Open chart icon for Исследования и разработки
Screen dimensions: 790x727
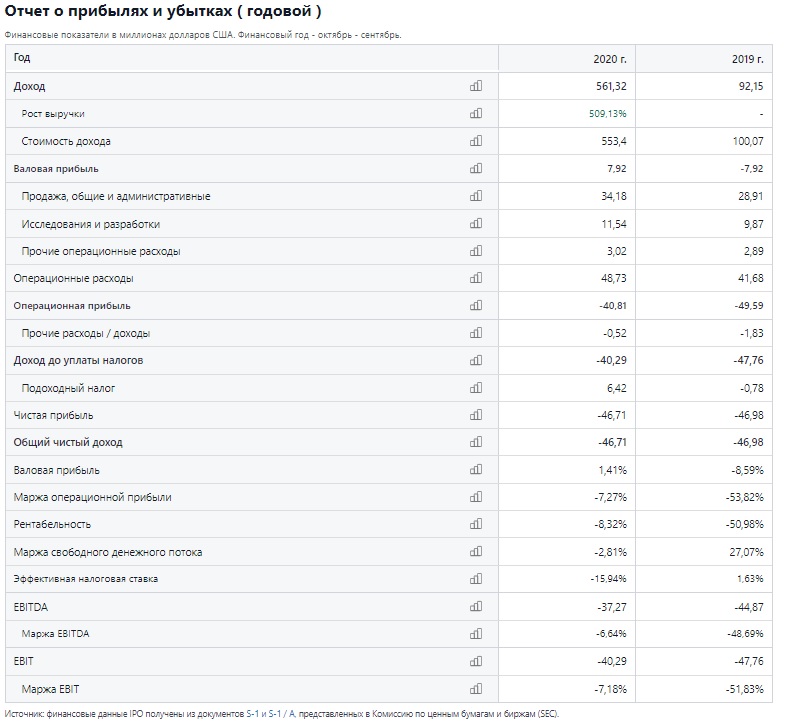click(x=476, y=223)
